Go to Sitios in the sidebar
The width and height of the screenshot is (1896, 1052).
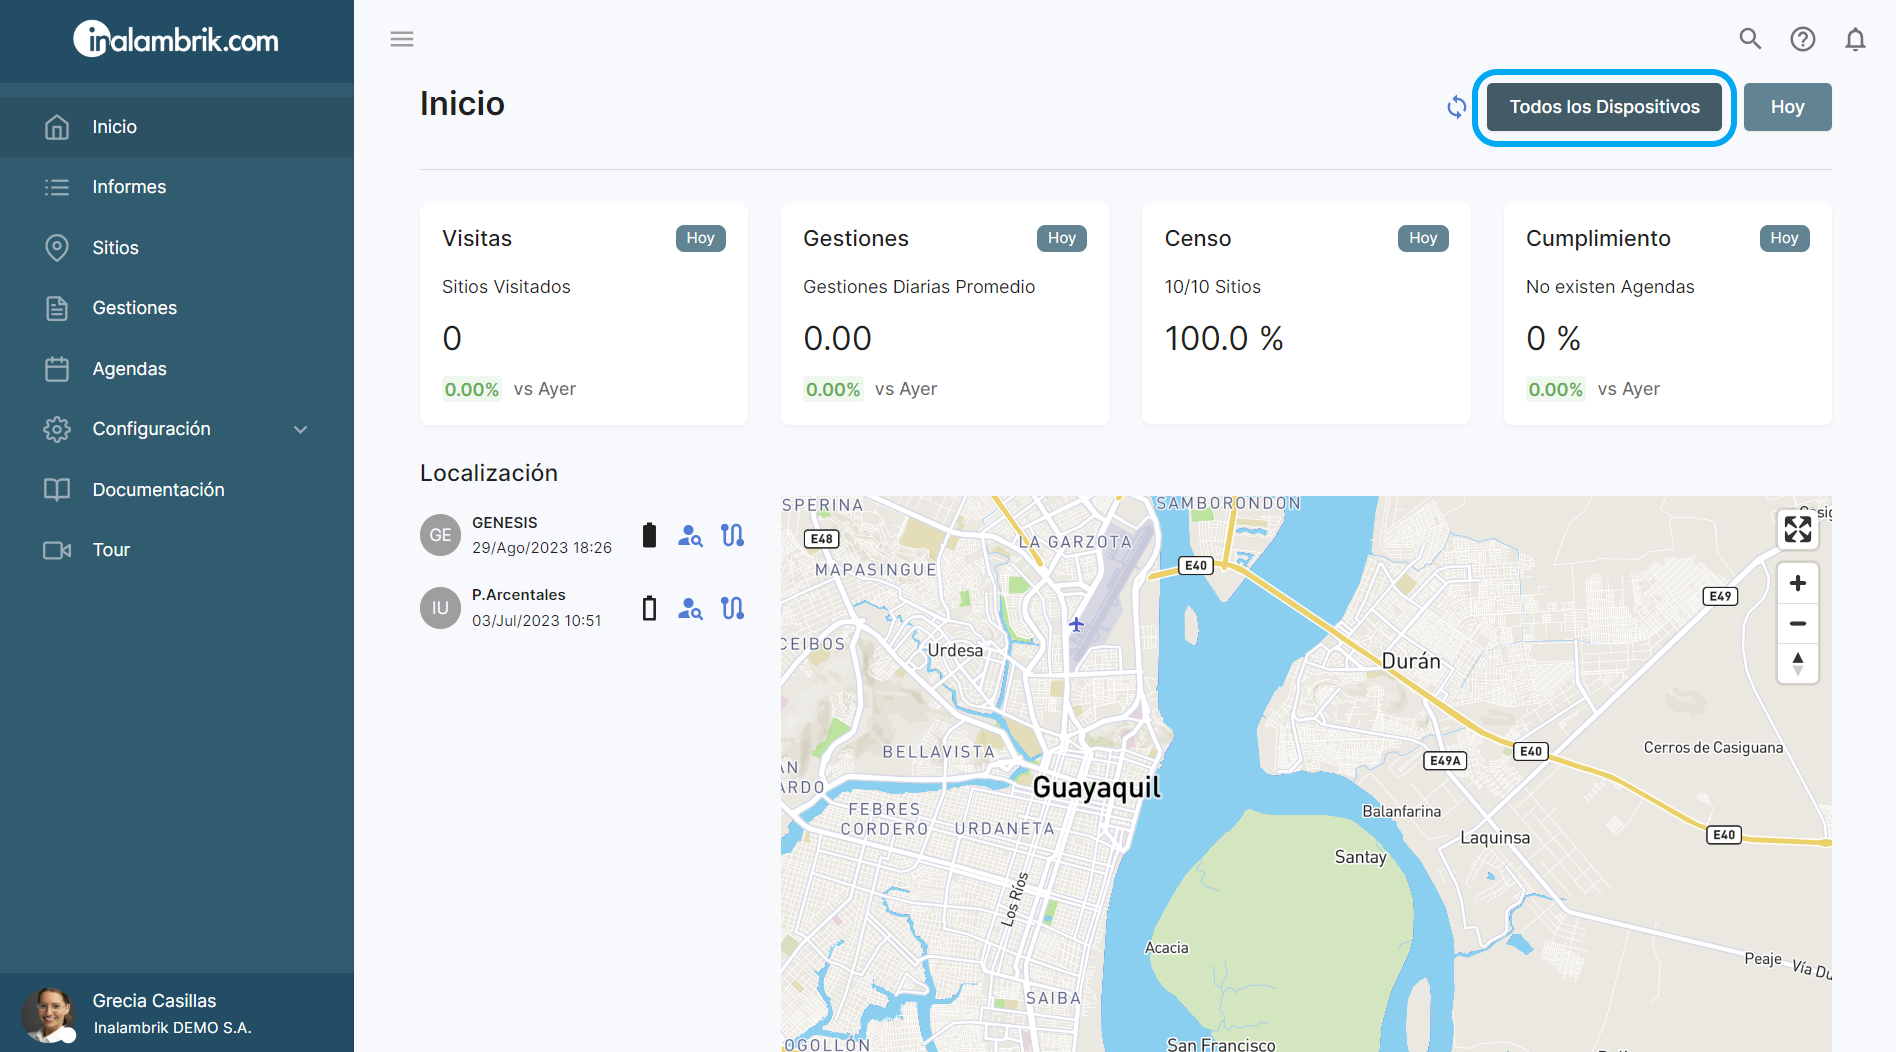coord(177,248)
